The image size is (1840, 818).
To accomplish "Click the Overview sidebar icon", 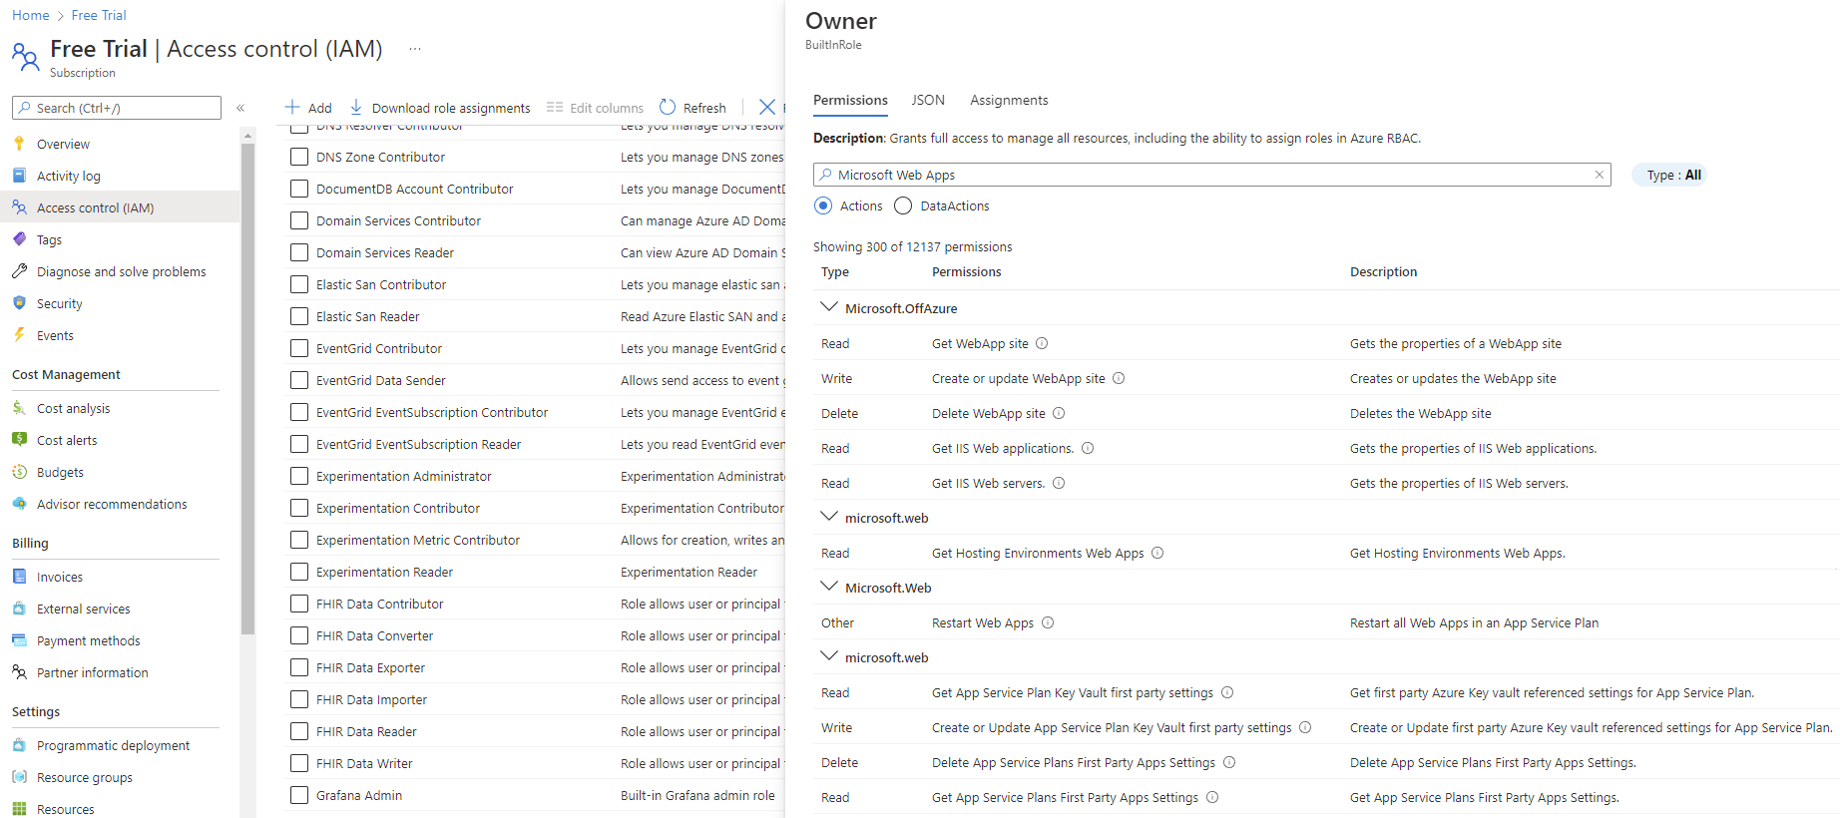I will [19, 143].
